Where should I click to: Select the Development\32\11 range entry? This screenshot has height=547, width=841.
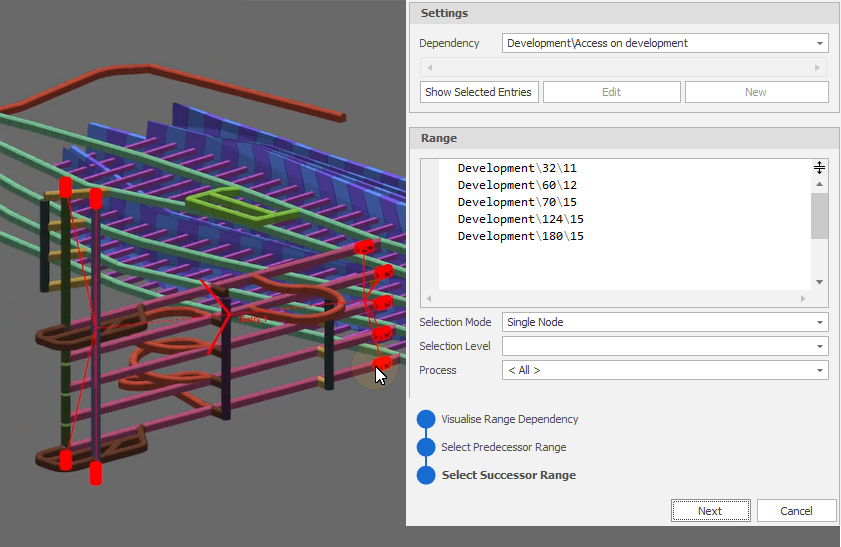coord(517,168)
